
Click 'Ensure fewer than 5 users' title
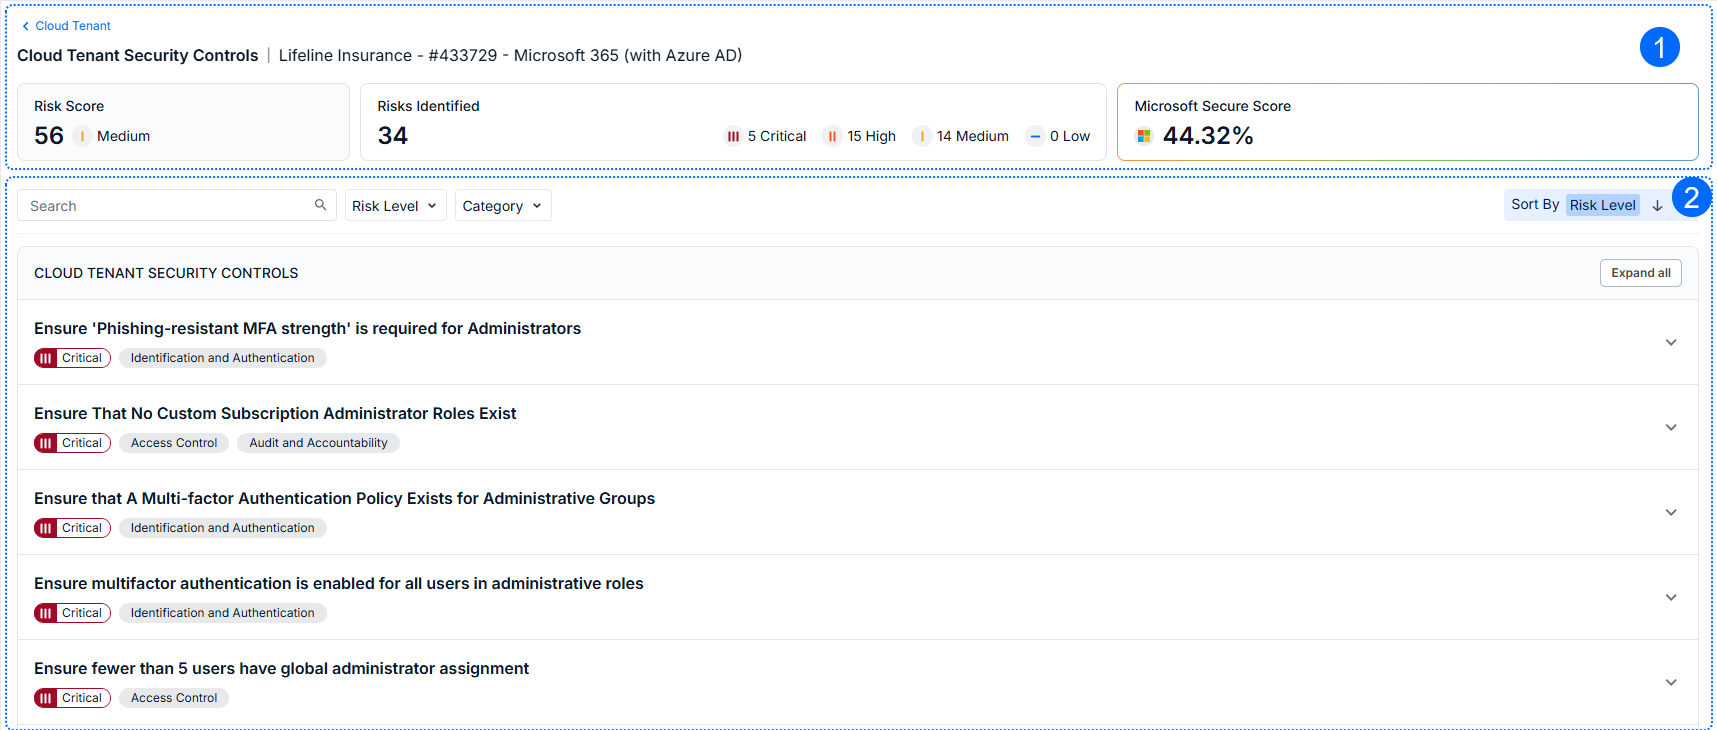pyautogui.click(x=281, y=668)
